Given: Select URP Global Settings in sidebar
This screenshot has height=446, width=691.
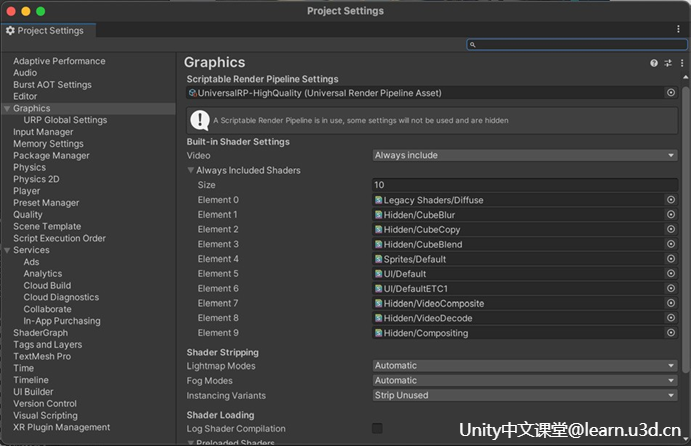Looking at the screenshot, I should (65, 120).
